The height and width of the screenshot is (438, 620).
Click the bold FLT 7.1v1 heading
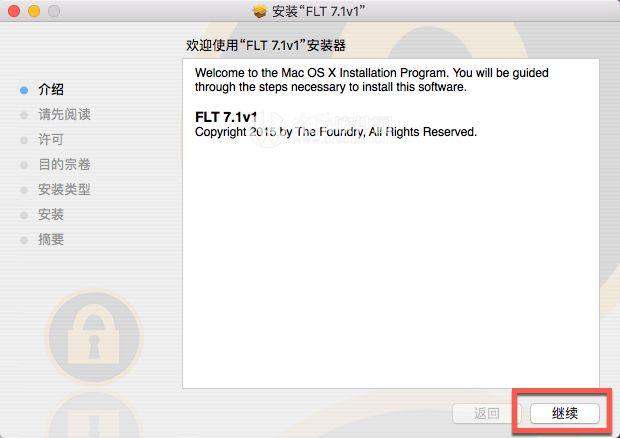226,117
